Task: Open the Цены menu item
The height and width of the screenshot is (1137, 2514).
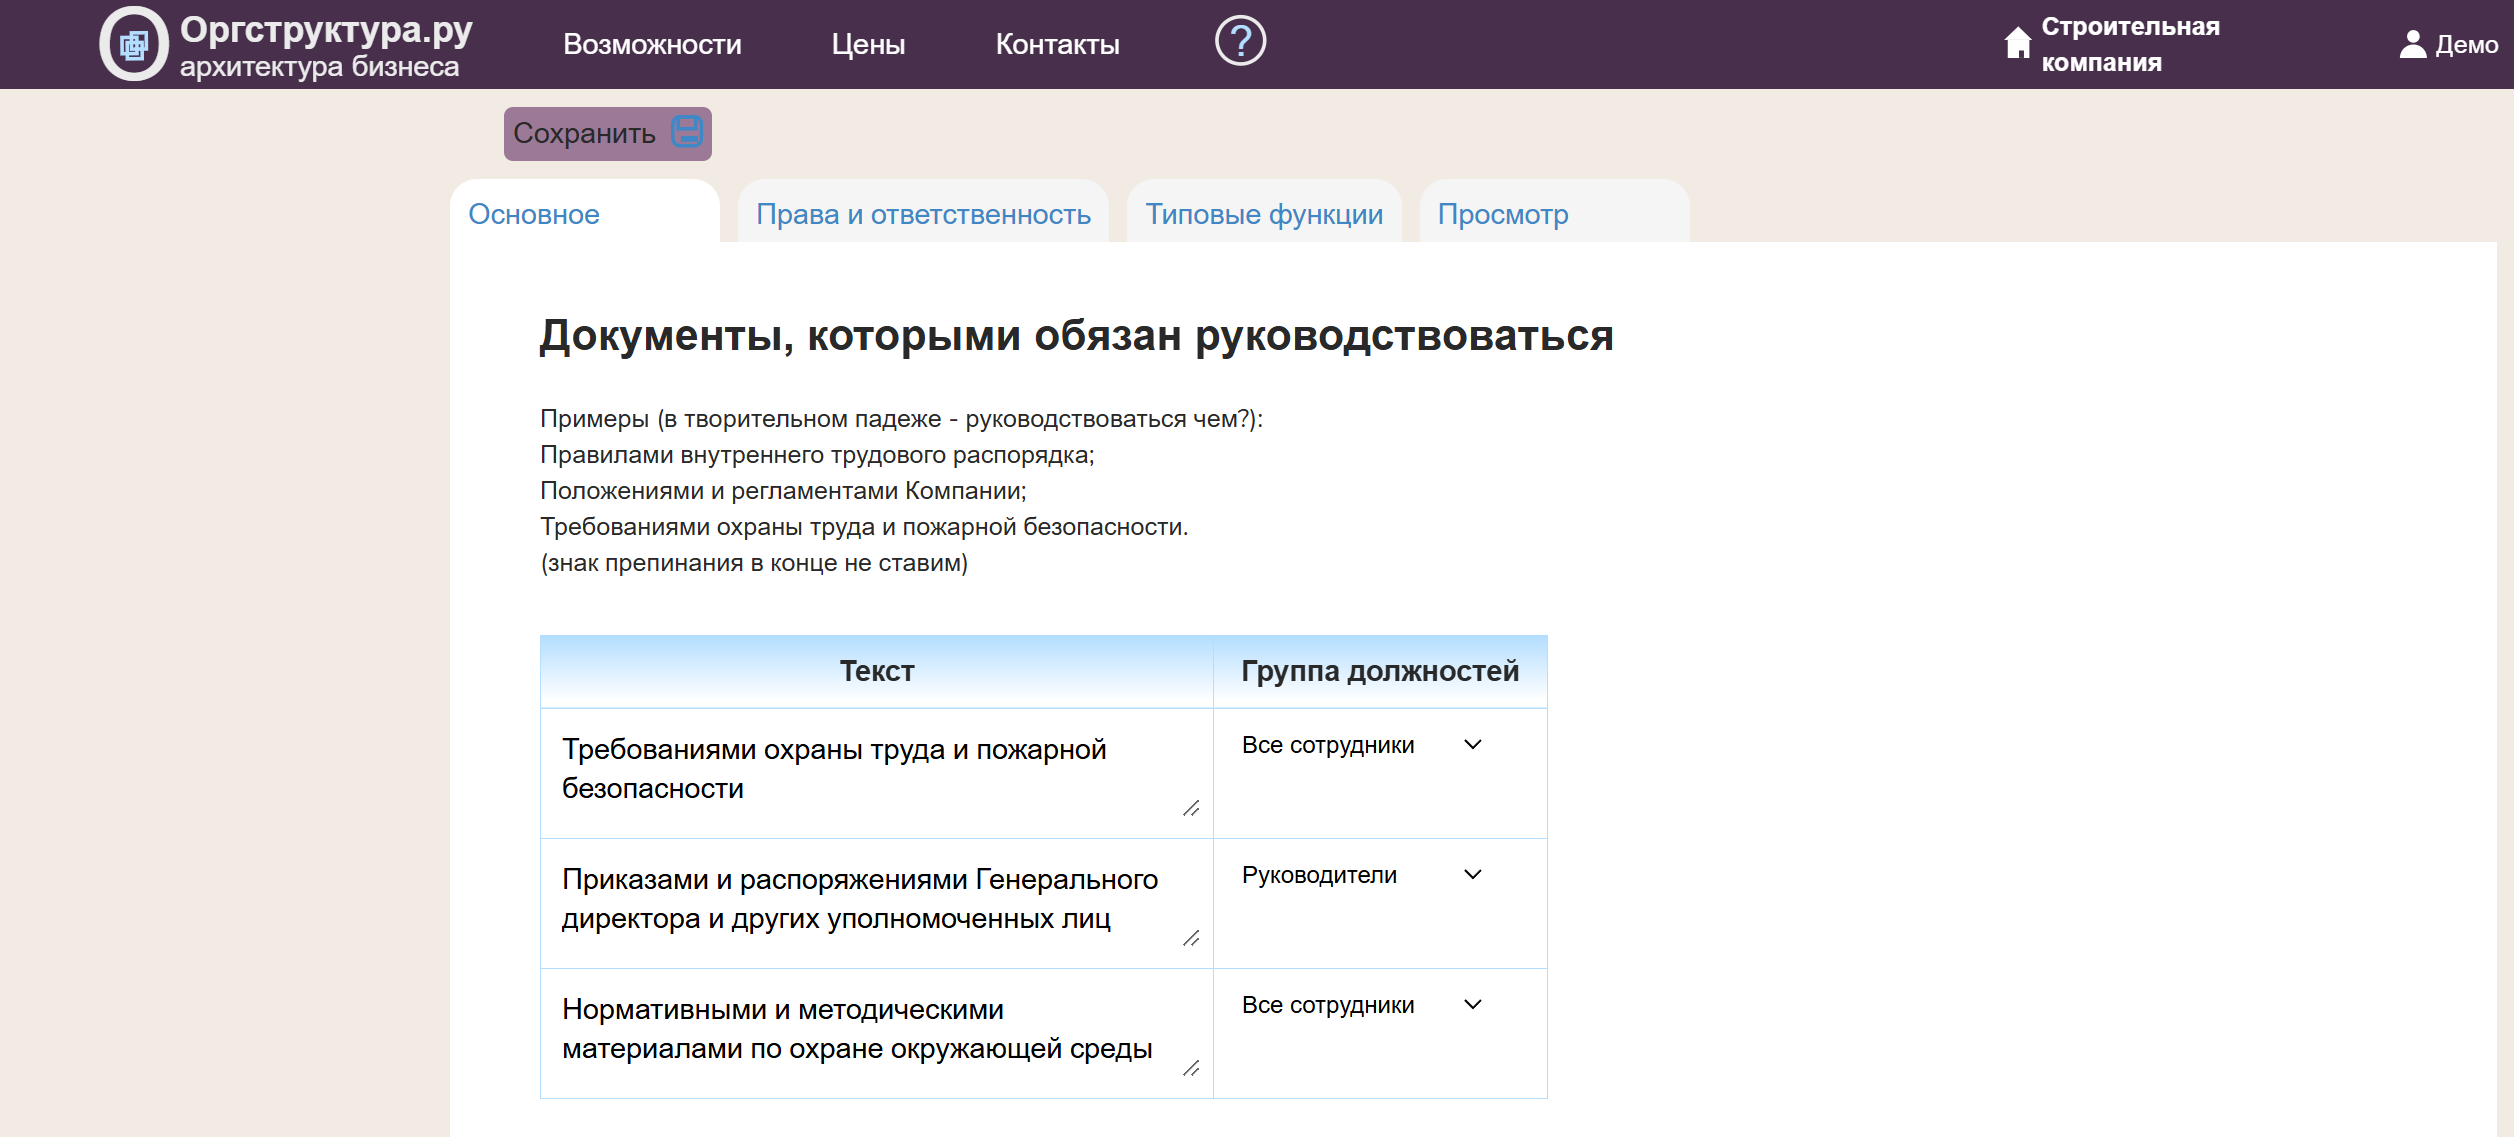Action: tap(868, 44)
